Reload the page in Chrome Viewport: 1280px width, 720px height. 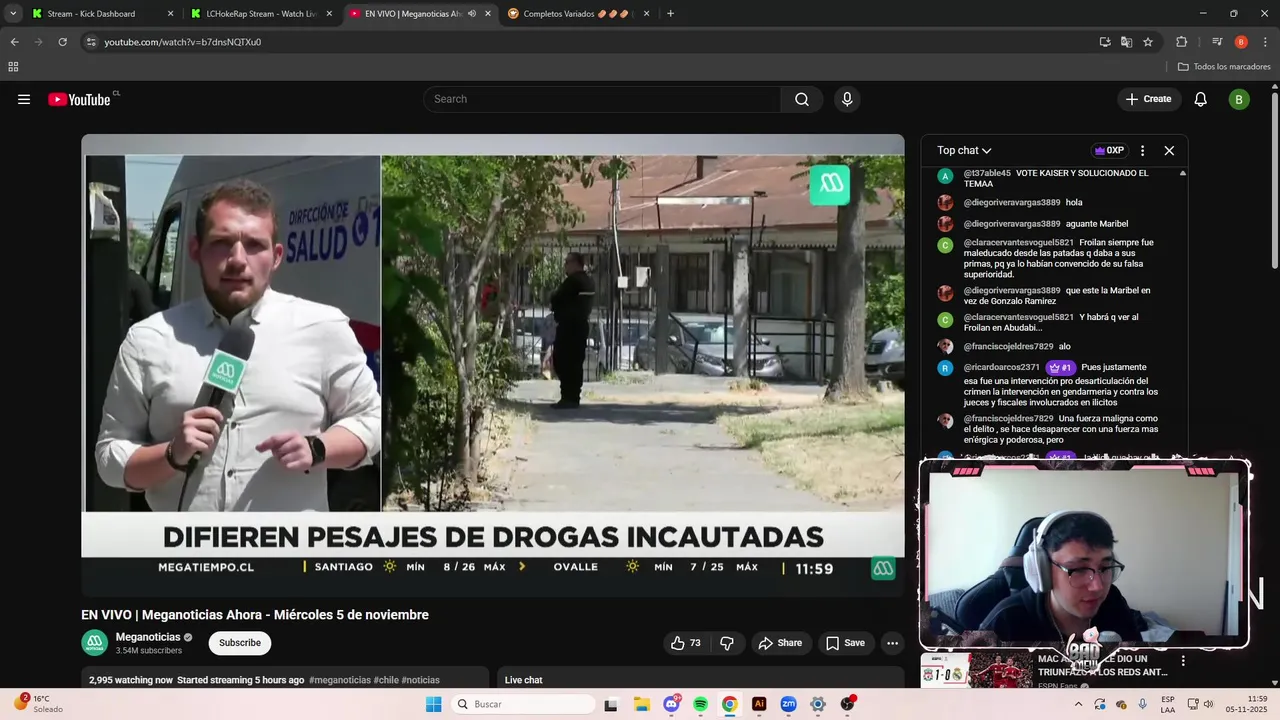[62, 42]
